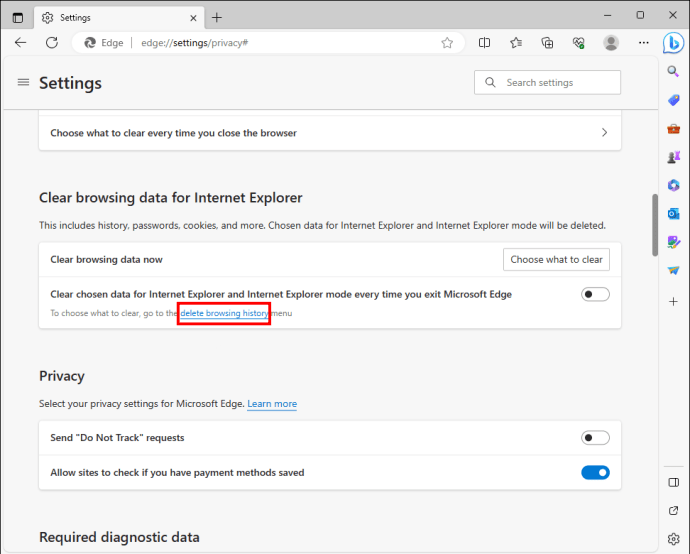Open the Outlook sidebar icon
The width and height of the screenshot is (690, 554).
[673, 214]
